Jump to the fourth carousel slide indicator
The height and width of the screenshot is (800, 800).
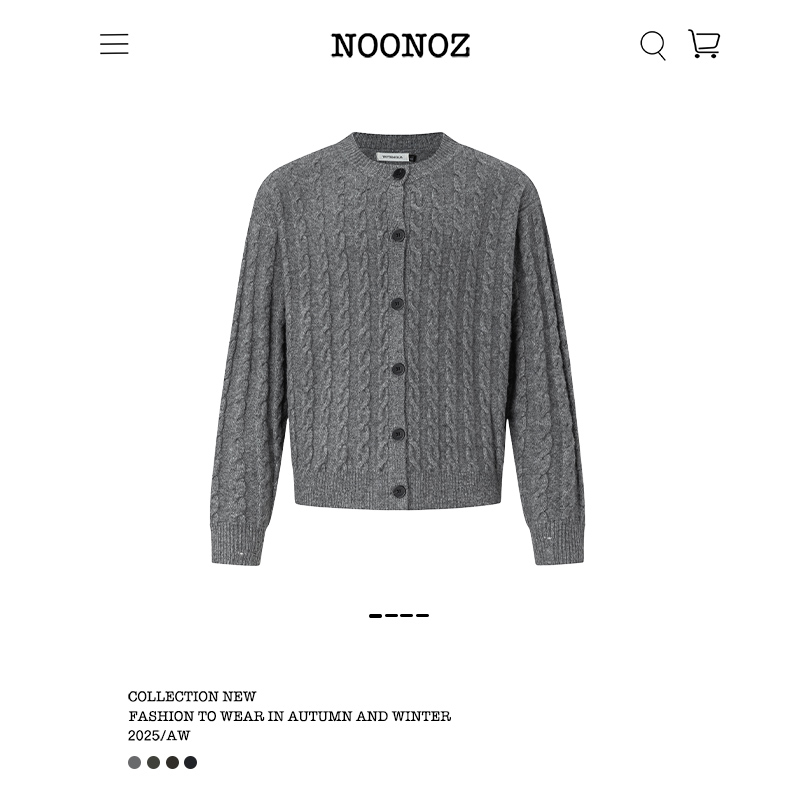coord(422,616)
